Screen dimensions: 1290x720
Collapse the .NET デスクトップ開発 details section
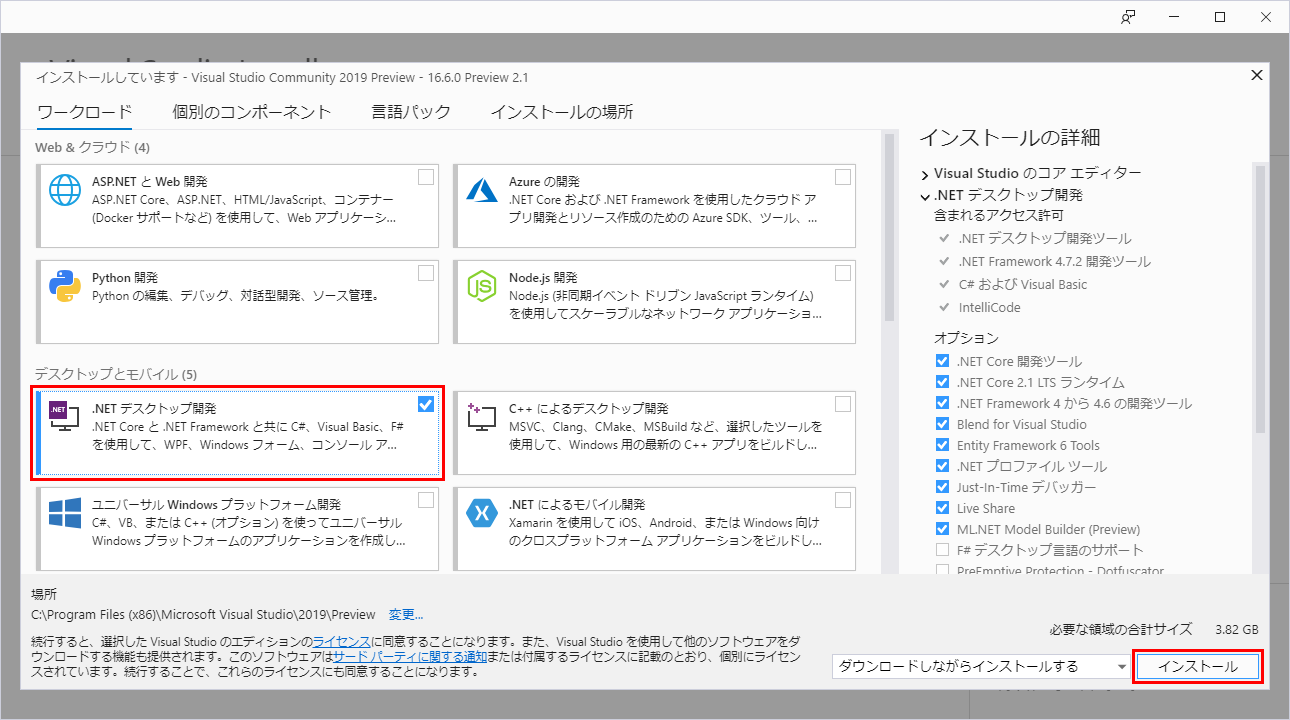pos(925,196)
